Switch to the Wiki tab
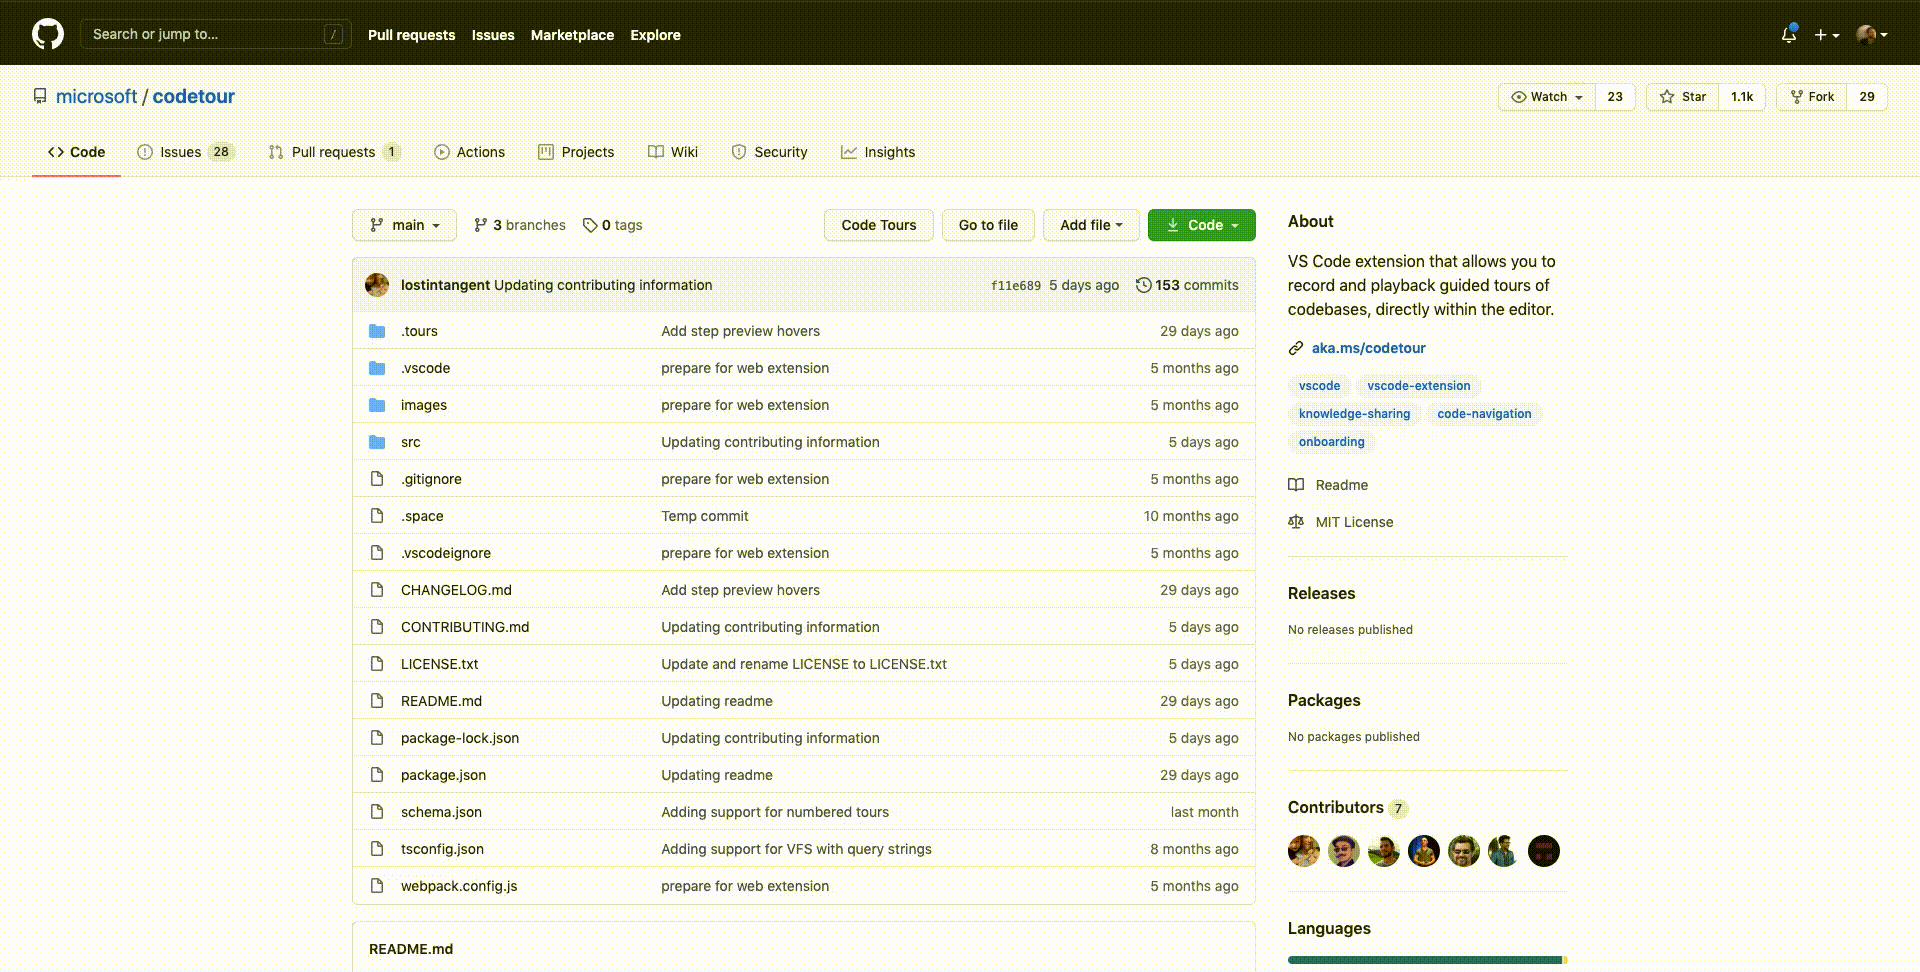 (673, 152)
